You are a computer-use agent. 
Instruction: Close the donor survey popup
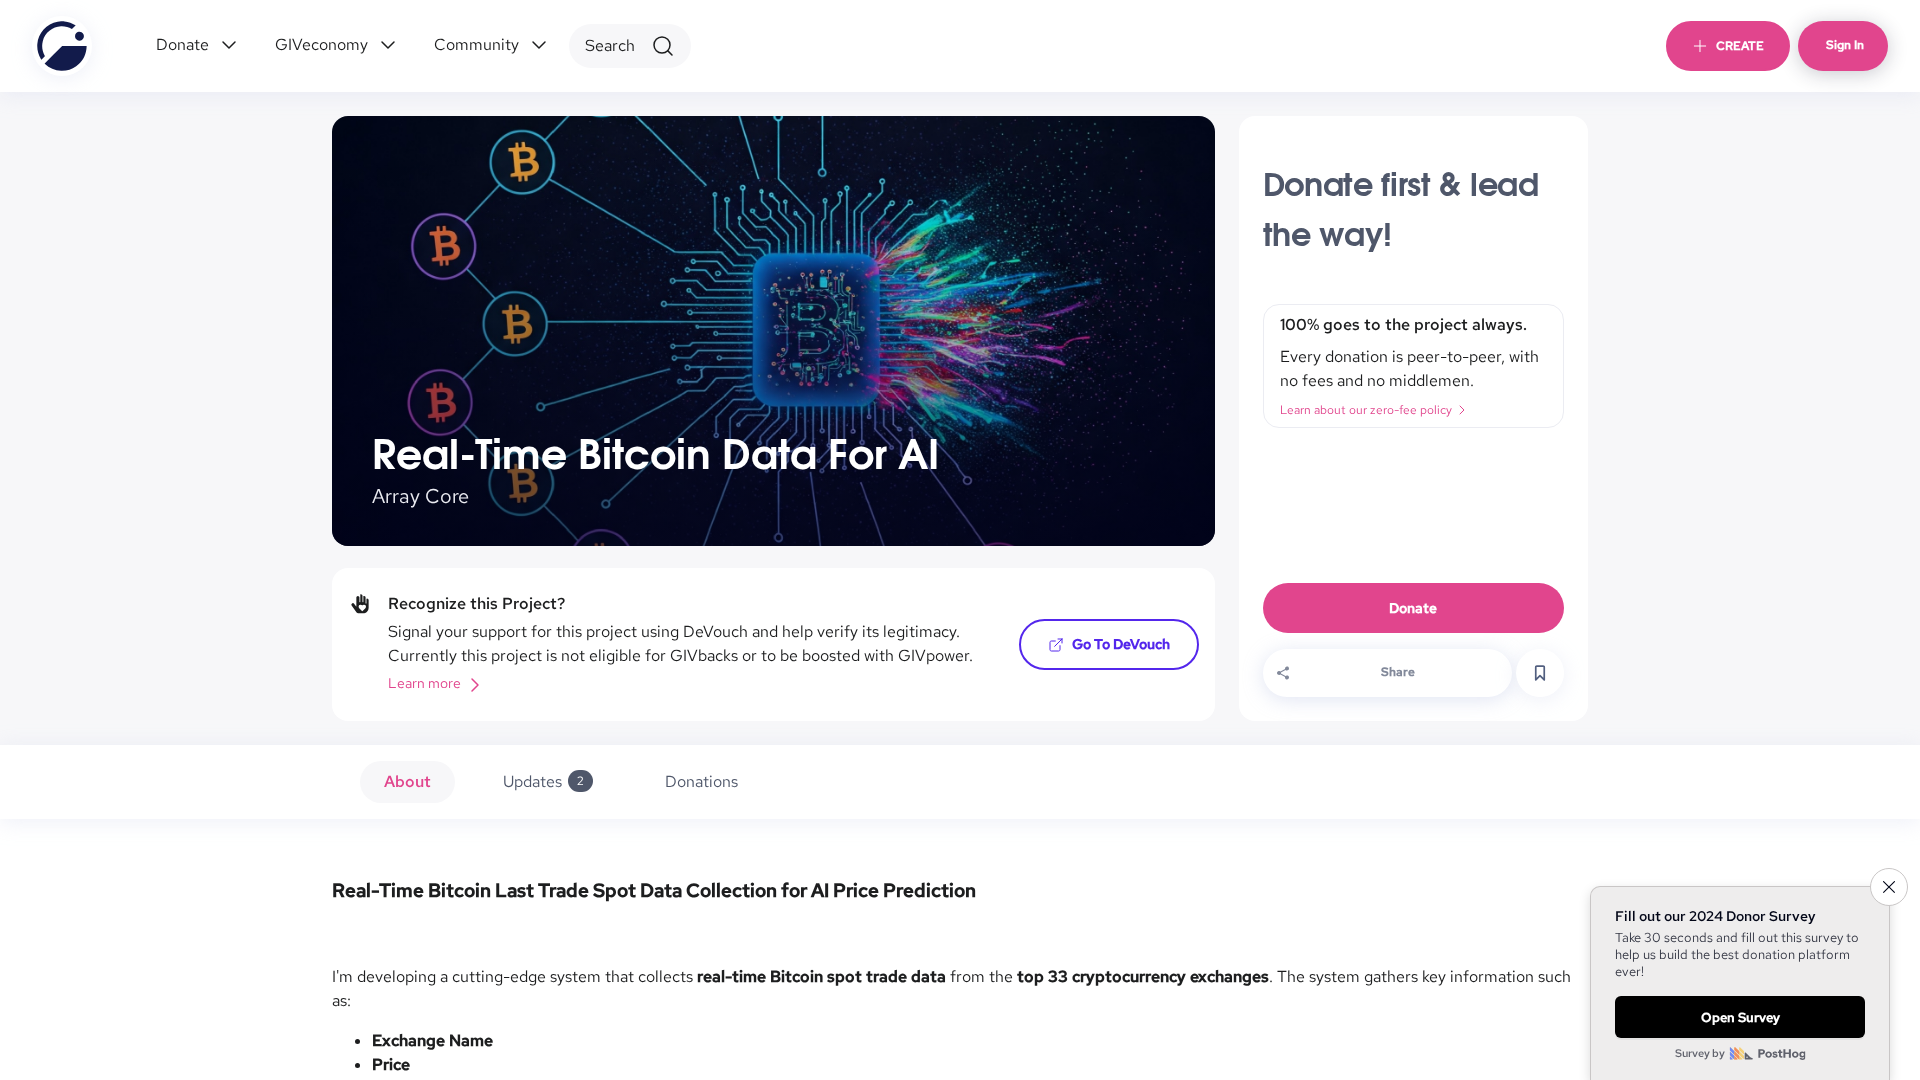pyautogui.click(x=1889, y=887)
